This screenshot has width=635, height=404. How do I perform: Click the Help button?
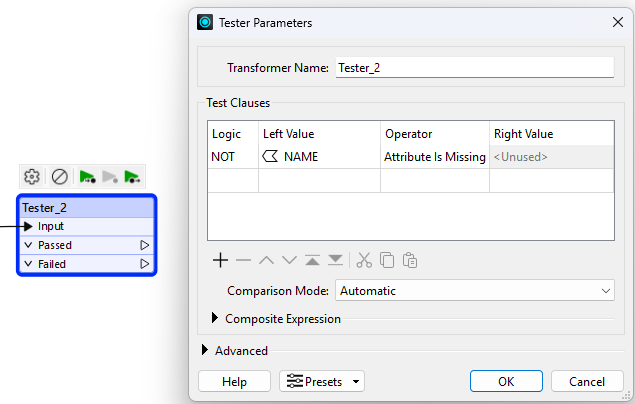click(234, 381)
